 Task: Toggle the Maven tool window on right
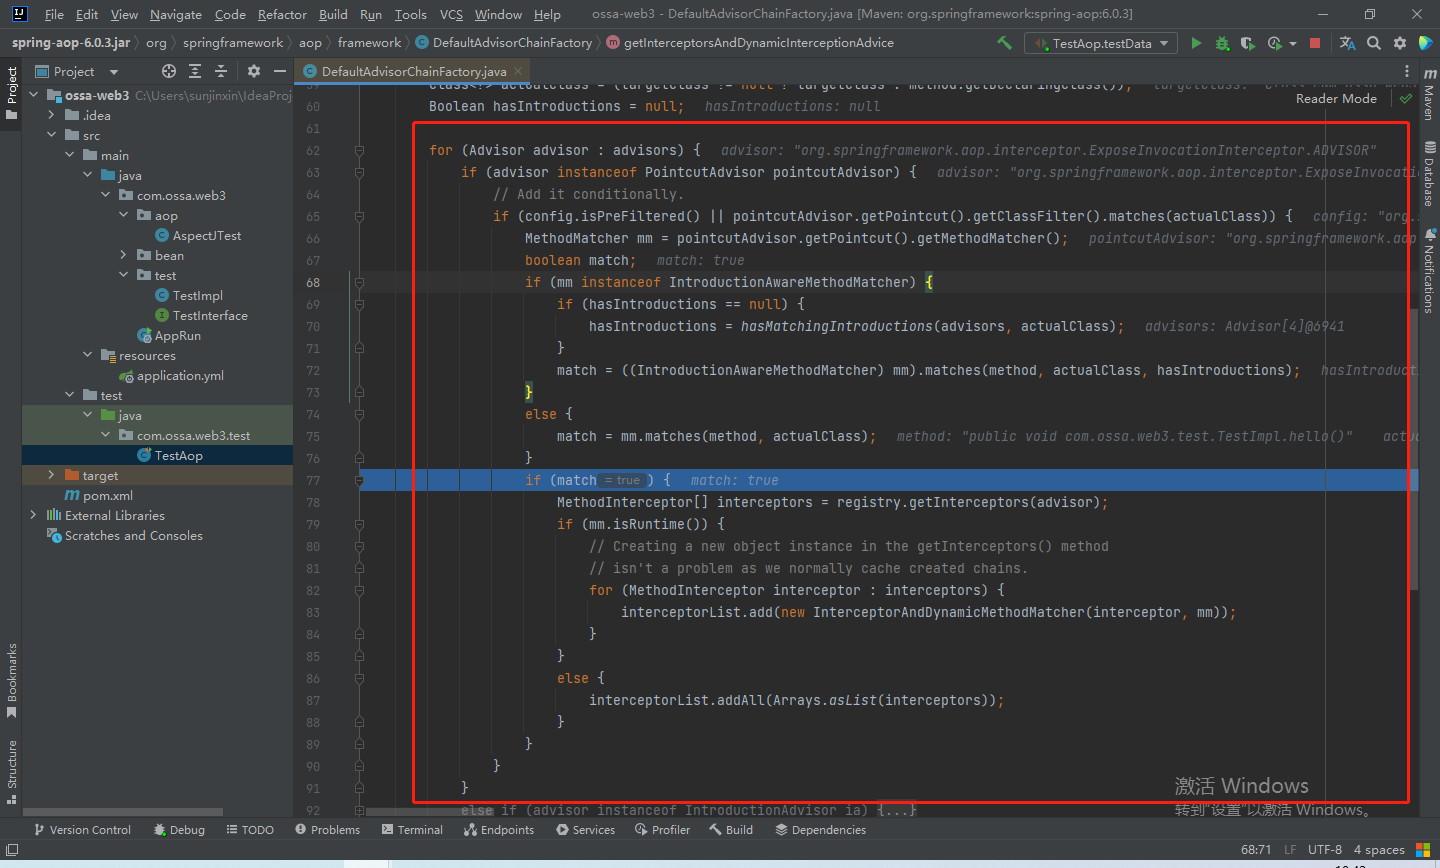click(x=1429, y=95)
